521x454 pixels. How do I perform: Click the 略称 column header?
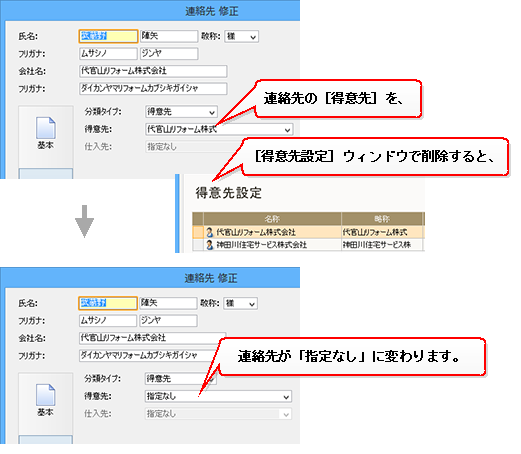(x=382, y=219)
